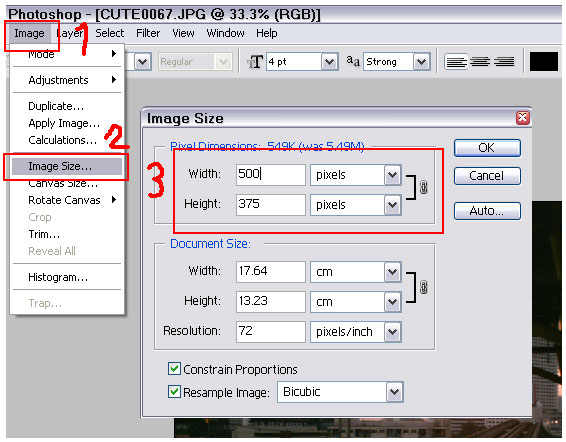Click Cancel in Image Size dialog
566x442 pixels.
(487, 176)
